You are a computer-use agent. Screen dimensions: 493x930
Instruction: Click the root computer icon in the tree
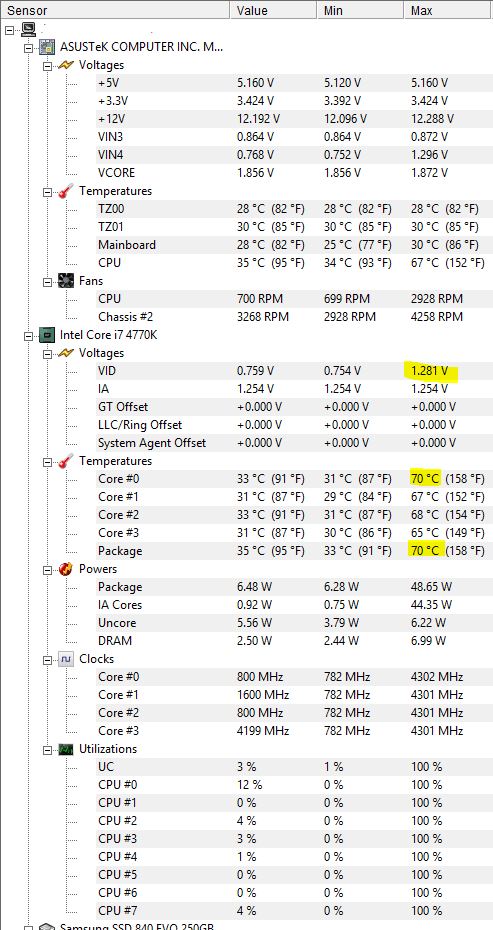coord(28,28)
